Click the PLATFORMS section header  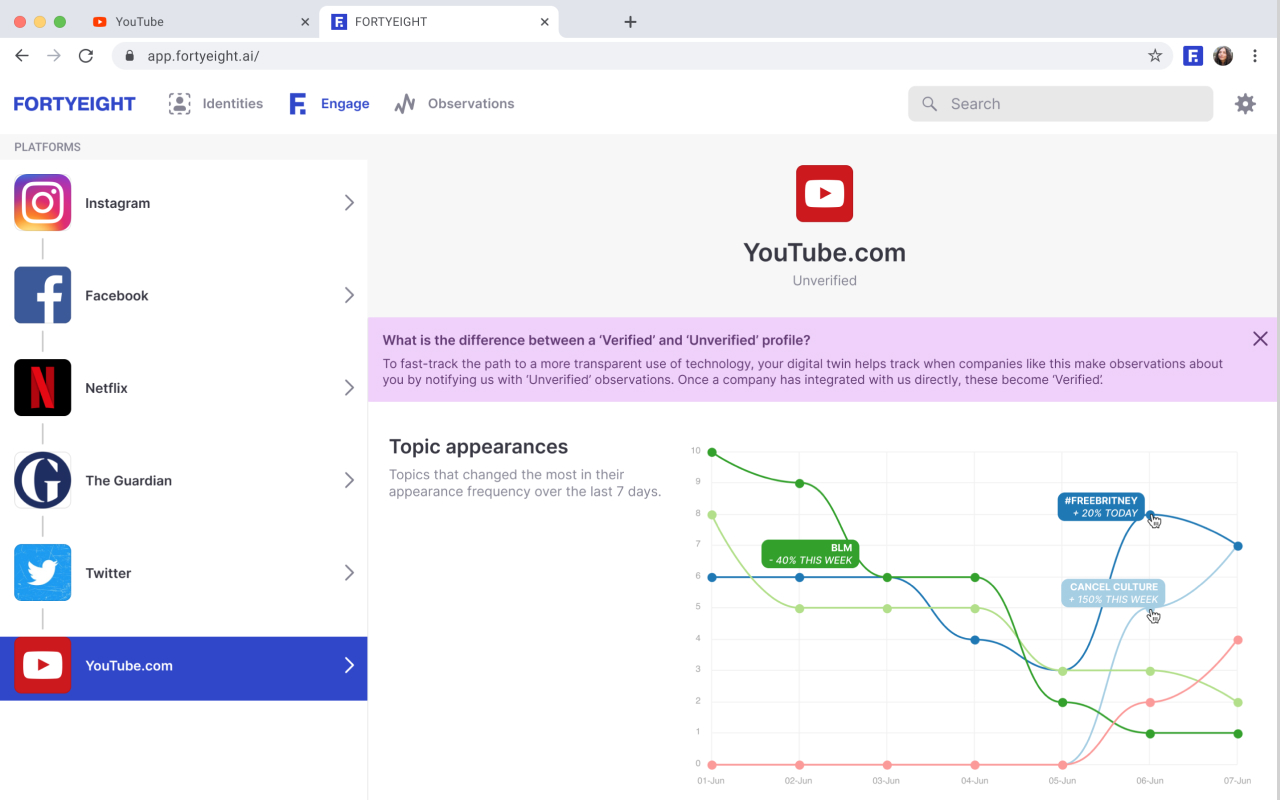point(47,147)
